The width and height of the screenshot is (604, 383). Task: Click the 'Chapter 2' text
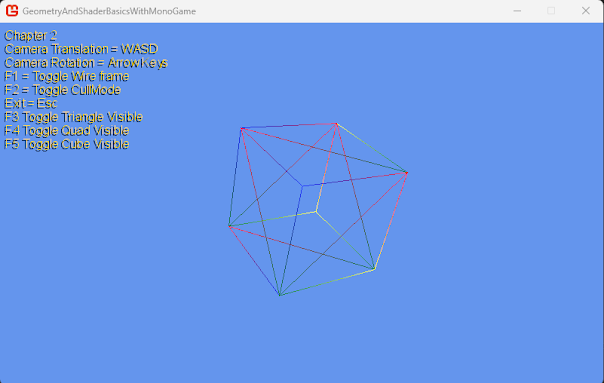30,36
